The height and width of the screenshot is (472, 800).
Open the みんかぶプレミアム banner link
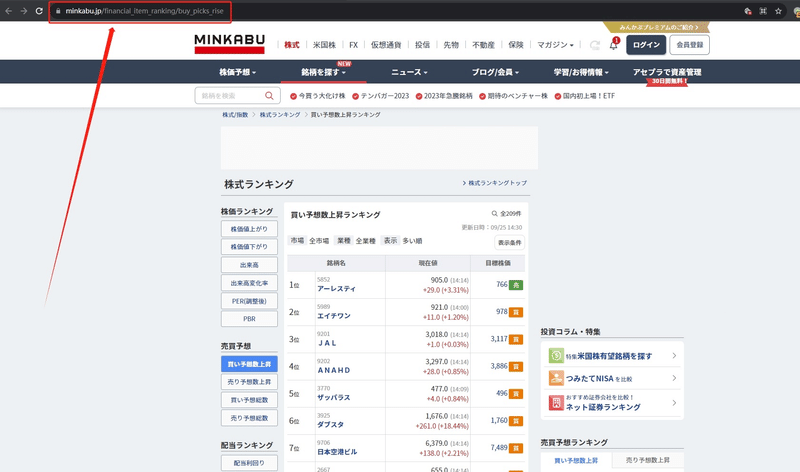pyautogui.click(x=658, y=27)
